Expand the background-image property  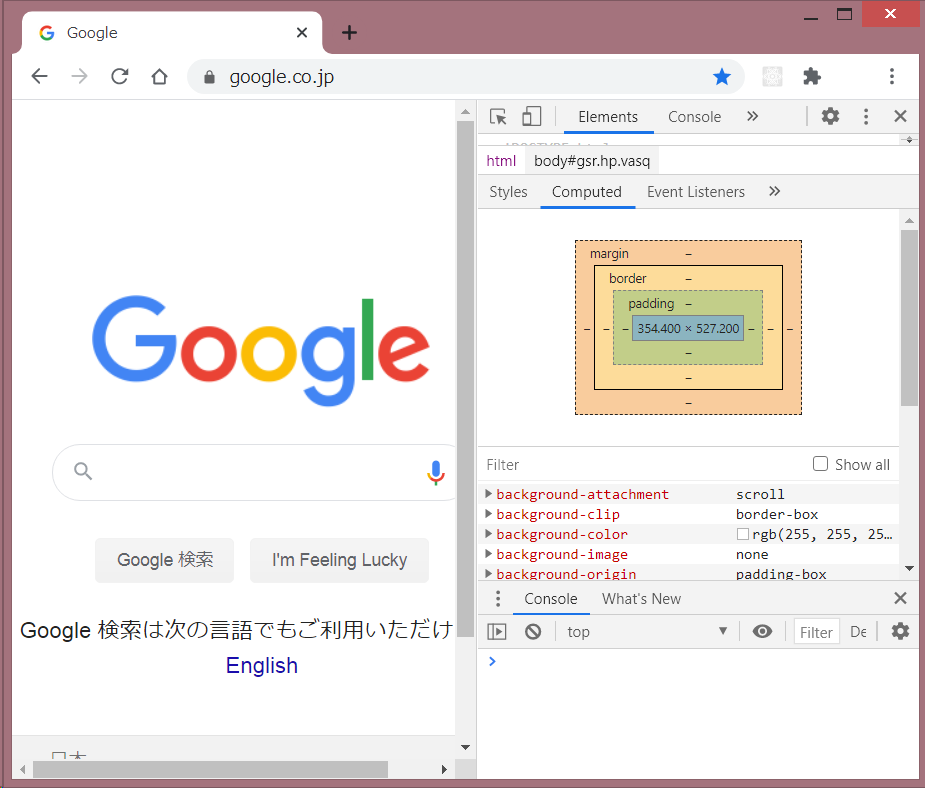(x=488, y=554)
